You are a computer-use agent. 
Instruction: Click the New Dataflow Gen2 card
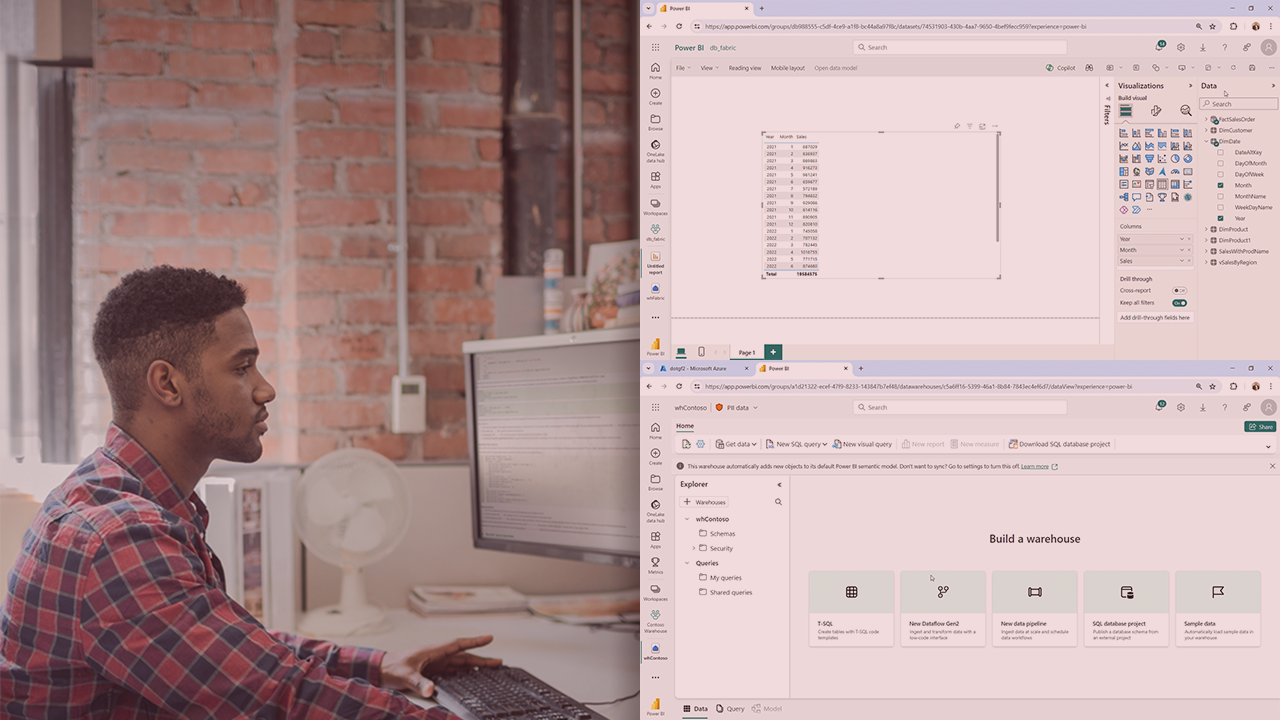[x=943, y=608]
